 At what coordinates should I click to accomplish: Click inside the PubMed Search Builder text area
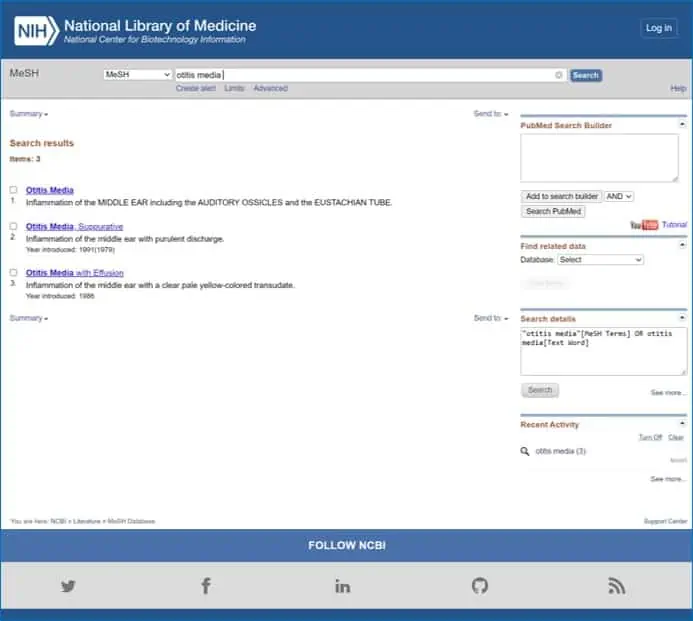[x=599, y=158]
